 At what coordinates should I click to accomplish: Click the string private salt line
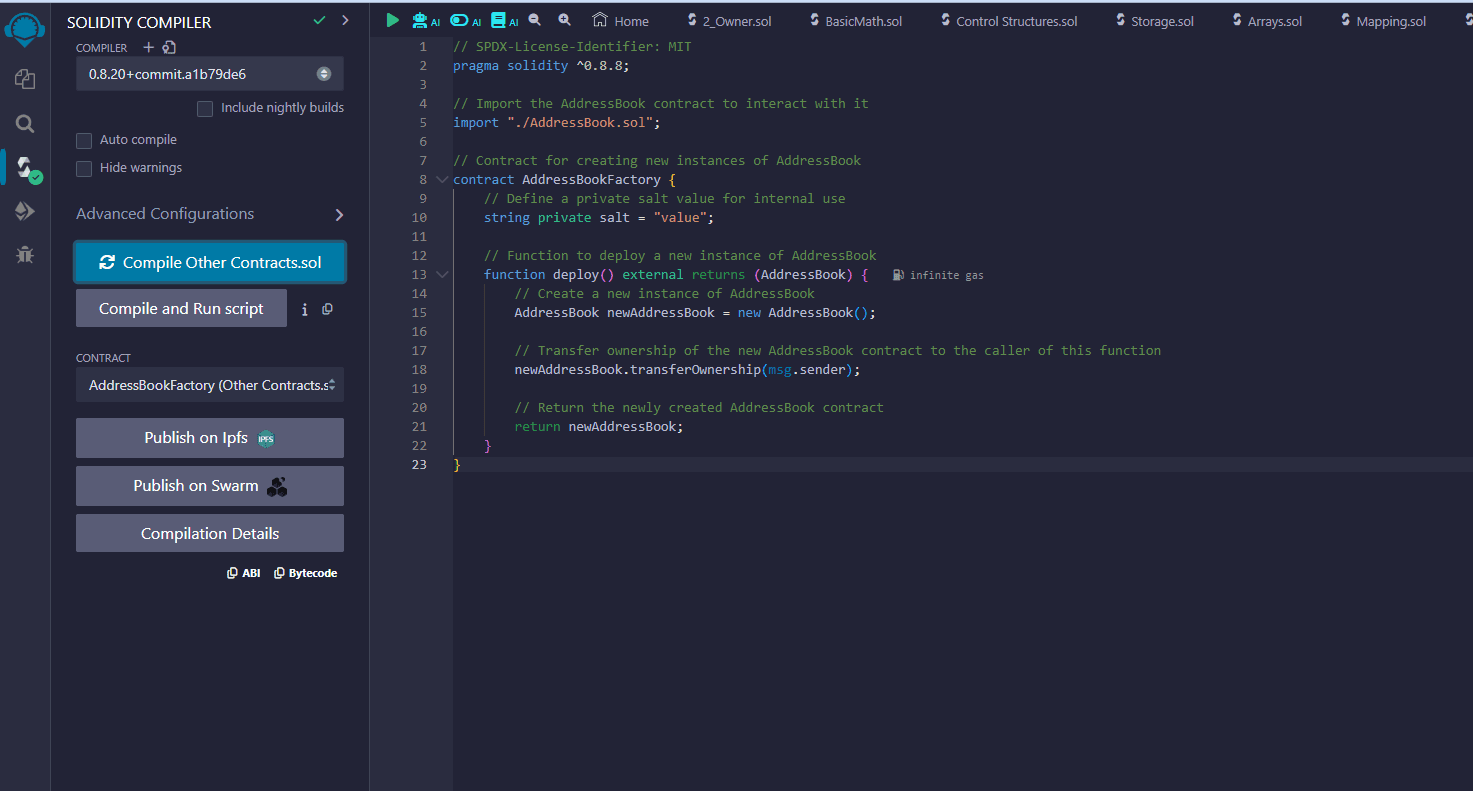599,218
